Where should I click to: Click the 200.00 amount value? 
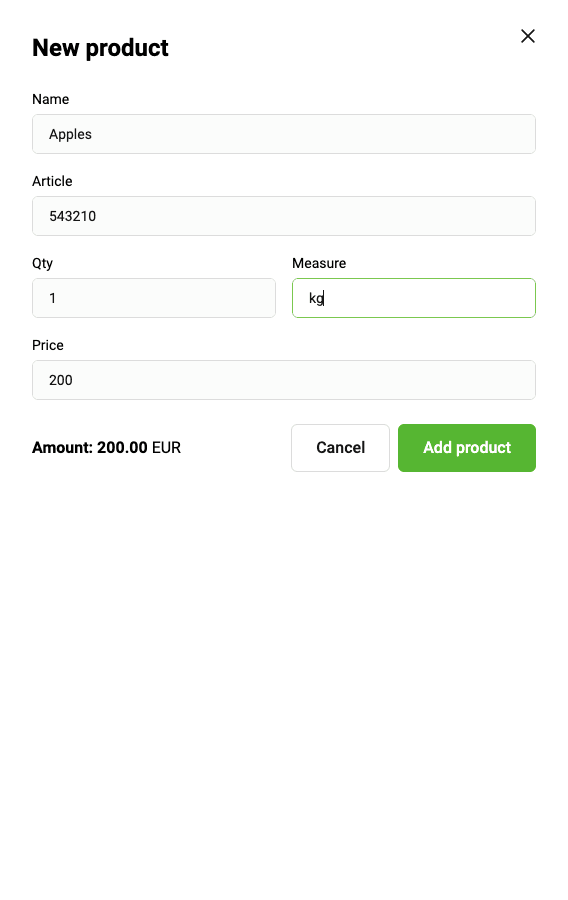point(122,448)
